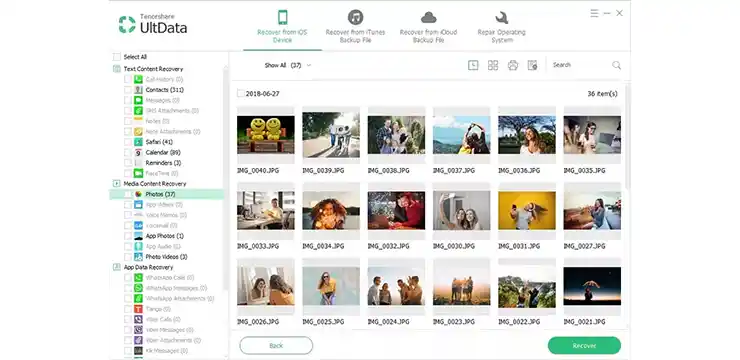Image resolution: width=740 pixels, height=360 pixels.
Task: Open the hamburger menu icon
Action: [594, 13]
